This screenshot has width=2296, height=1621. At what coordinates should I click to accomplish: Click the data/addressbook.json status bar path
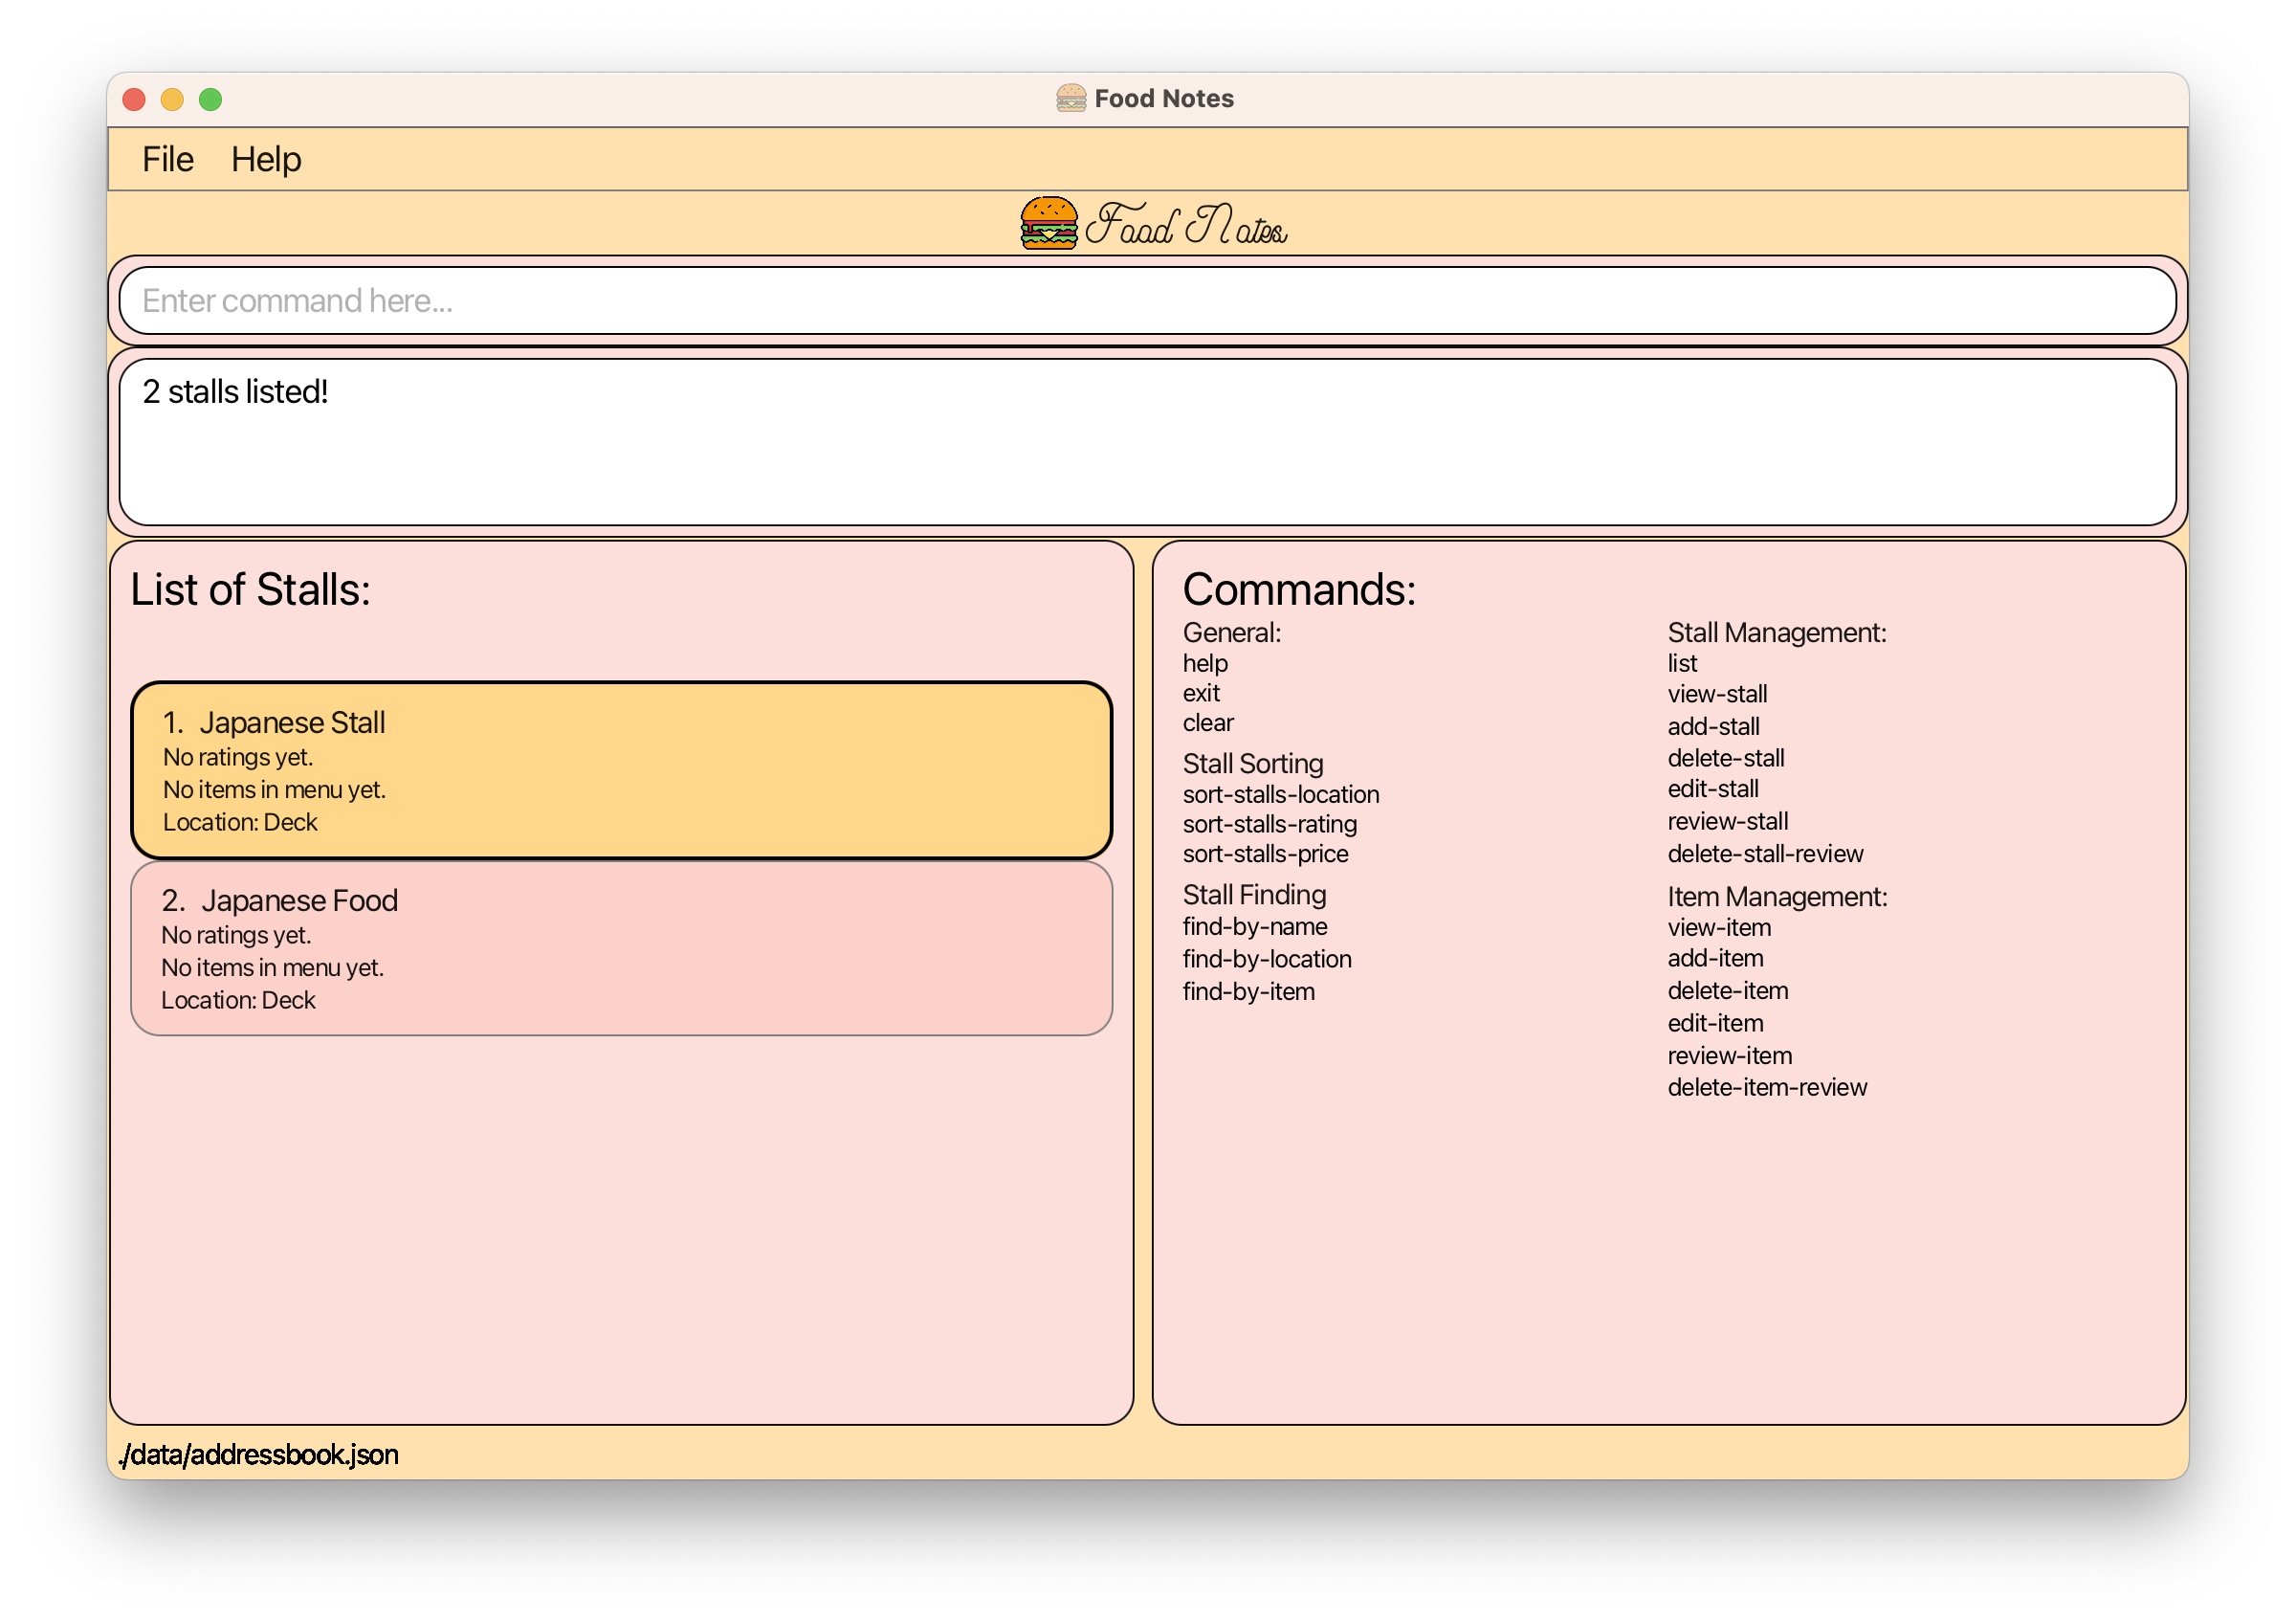259,1454
